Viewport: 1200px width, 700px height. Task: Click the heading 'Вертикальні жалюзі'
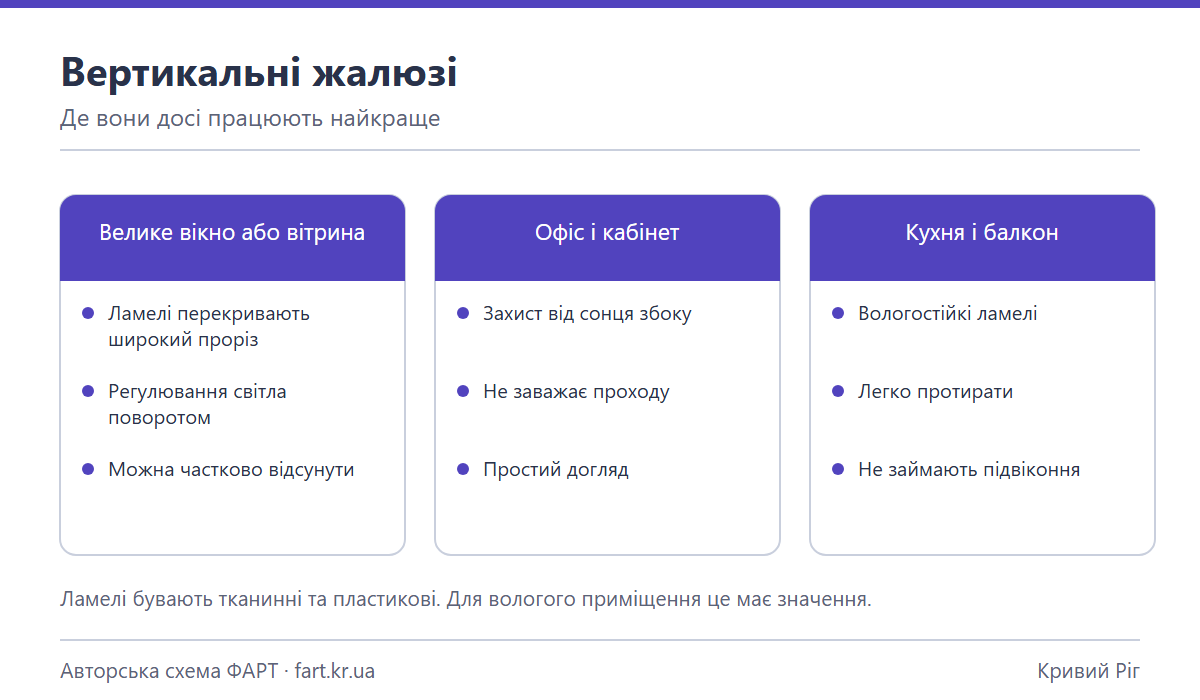(x=259, y=73)
